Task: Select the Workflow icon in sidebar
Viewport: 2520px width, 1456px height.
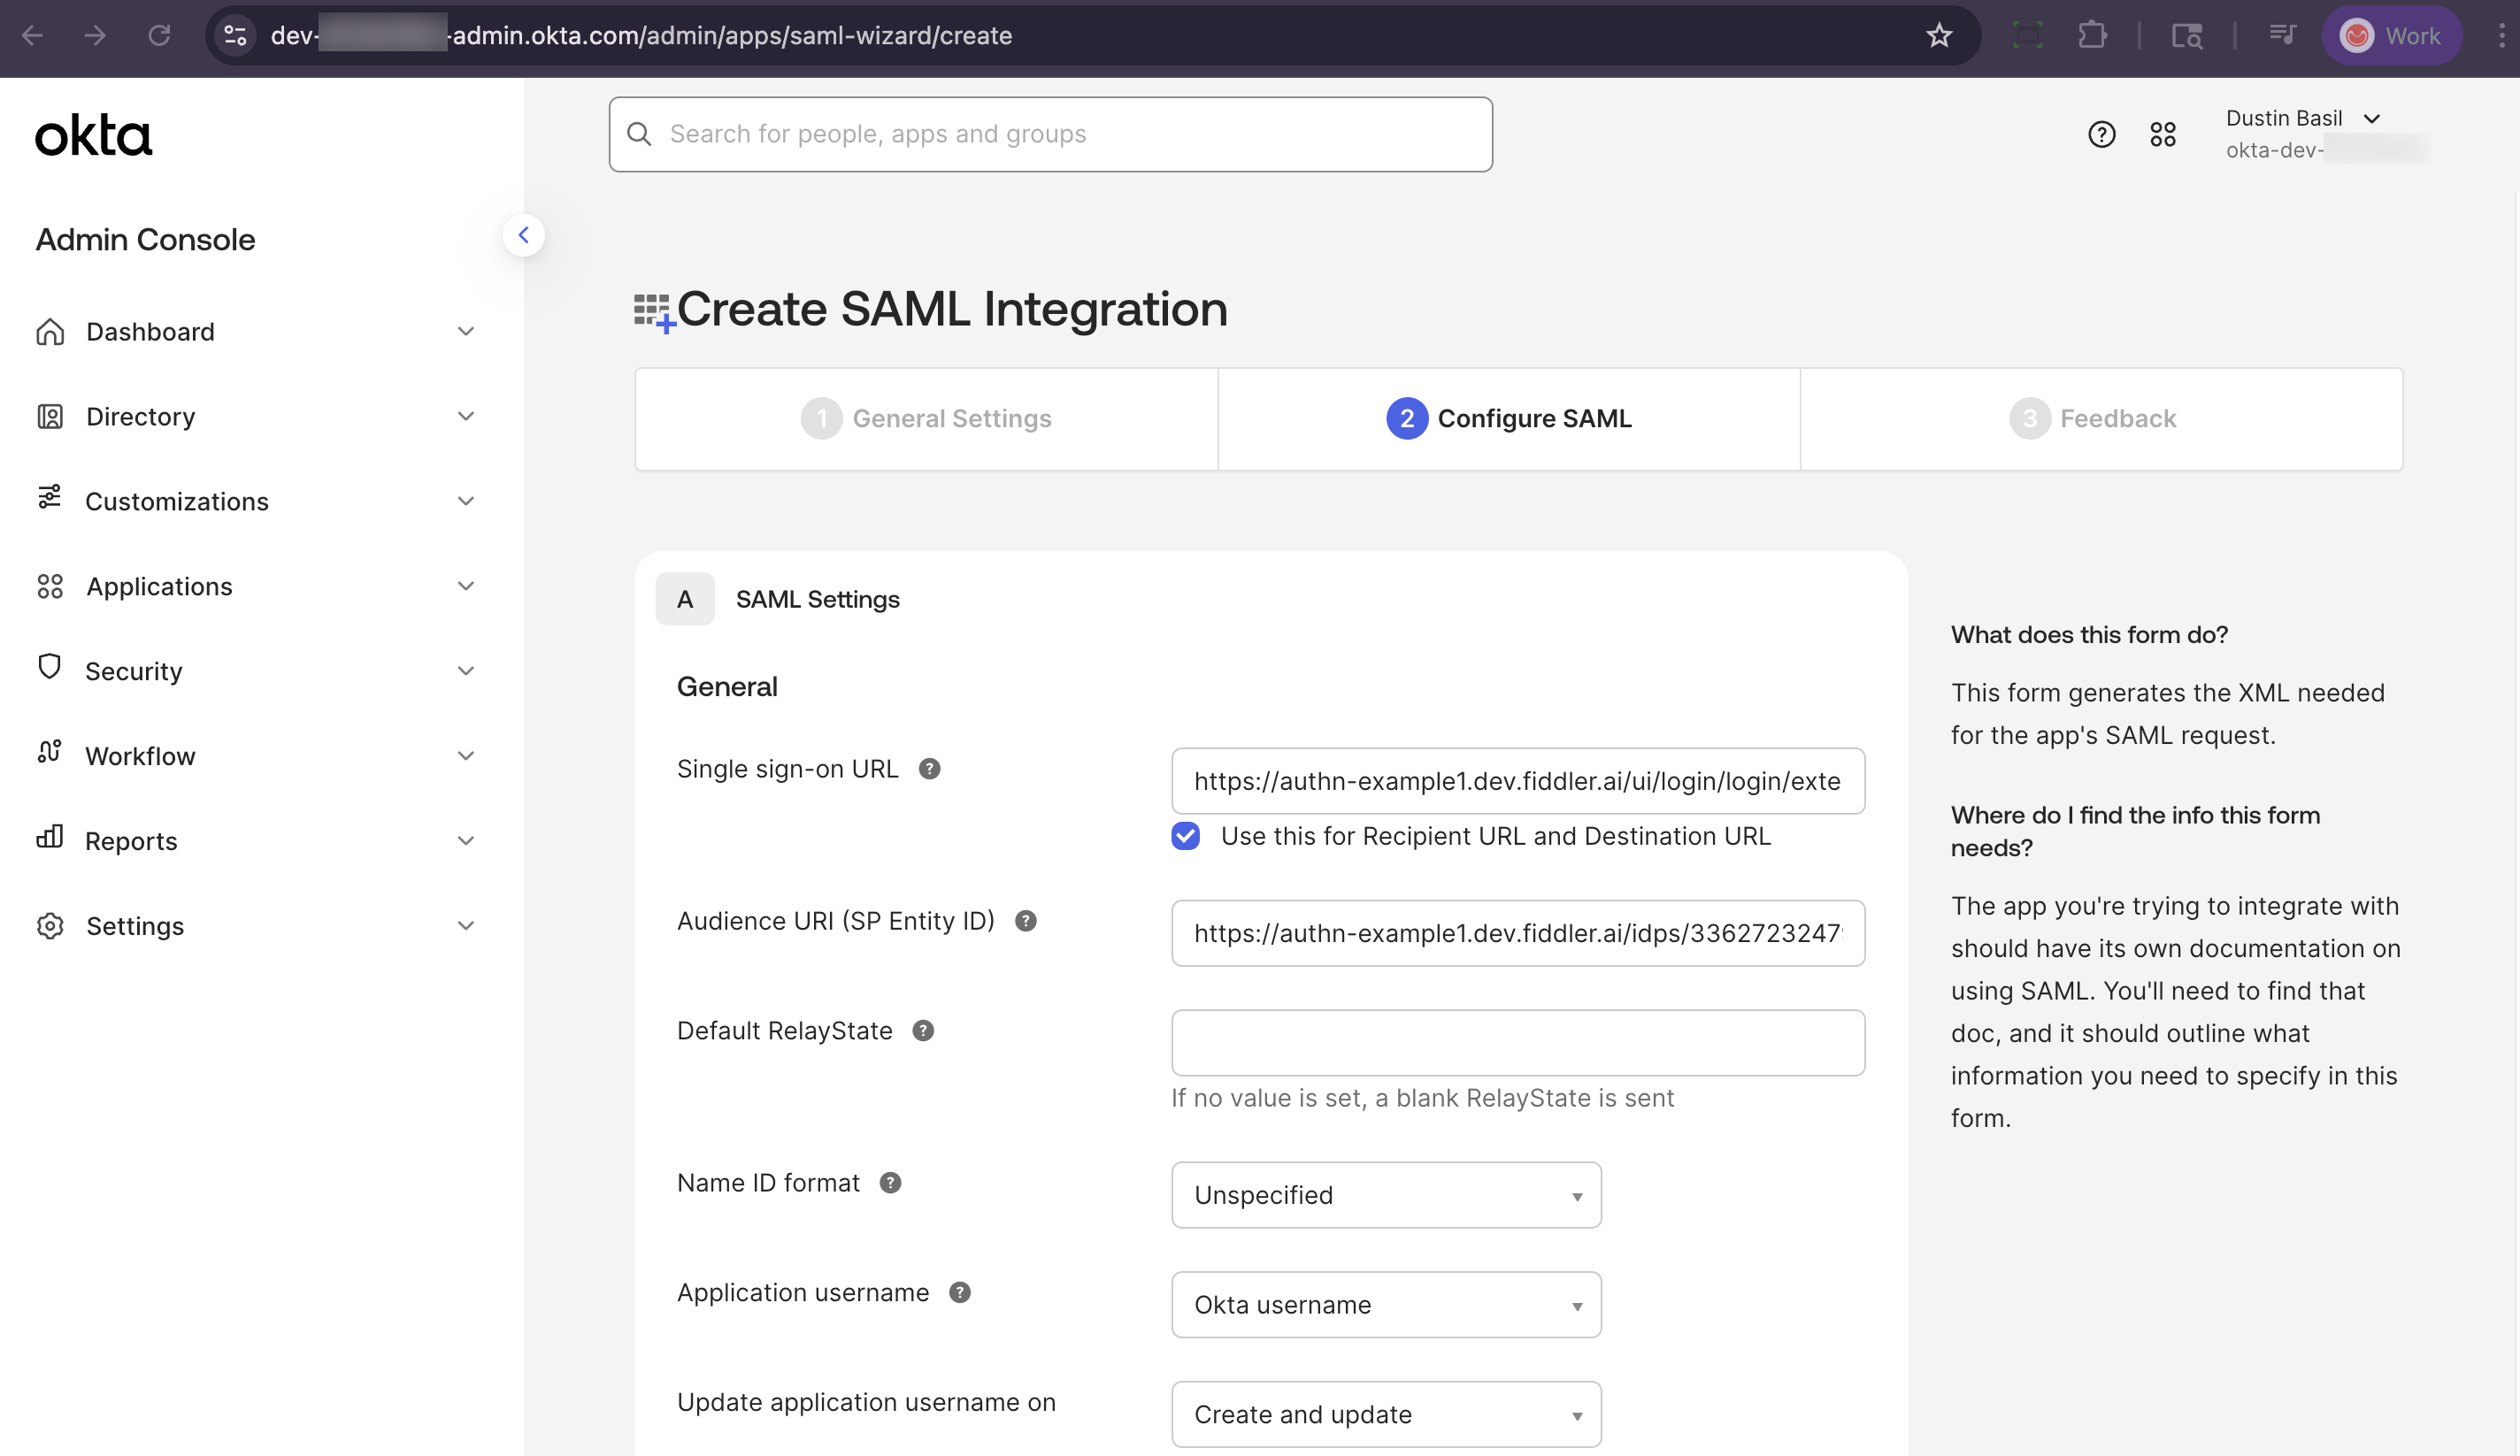Action: coord(50,755)
